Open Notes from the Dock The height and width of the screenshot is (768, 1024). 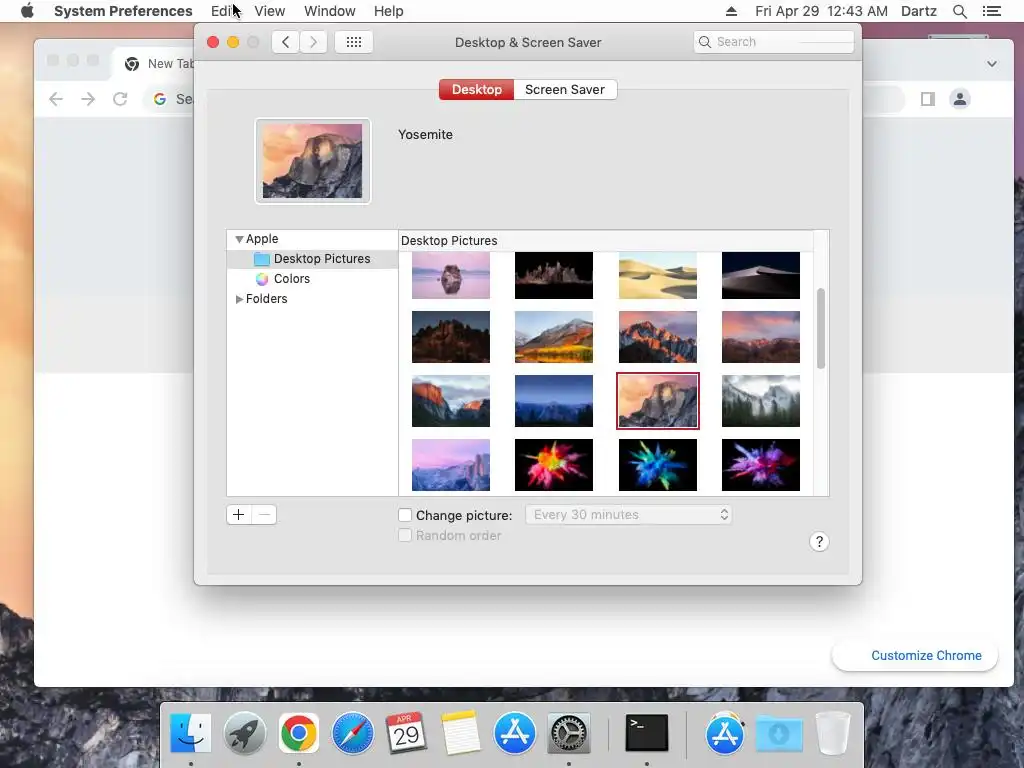pos(460,733)
